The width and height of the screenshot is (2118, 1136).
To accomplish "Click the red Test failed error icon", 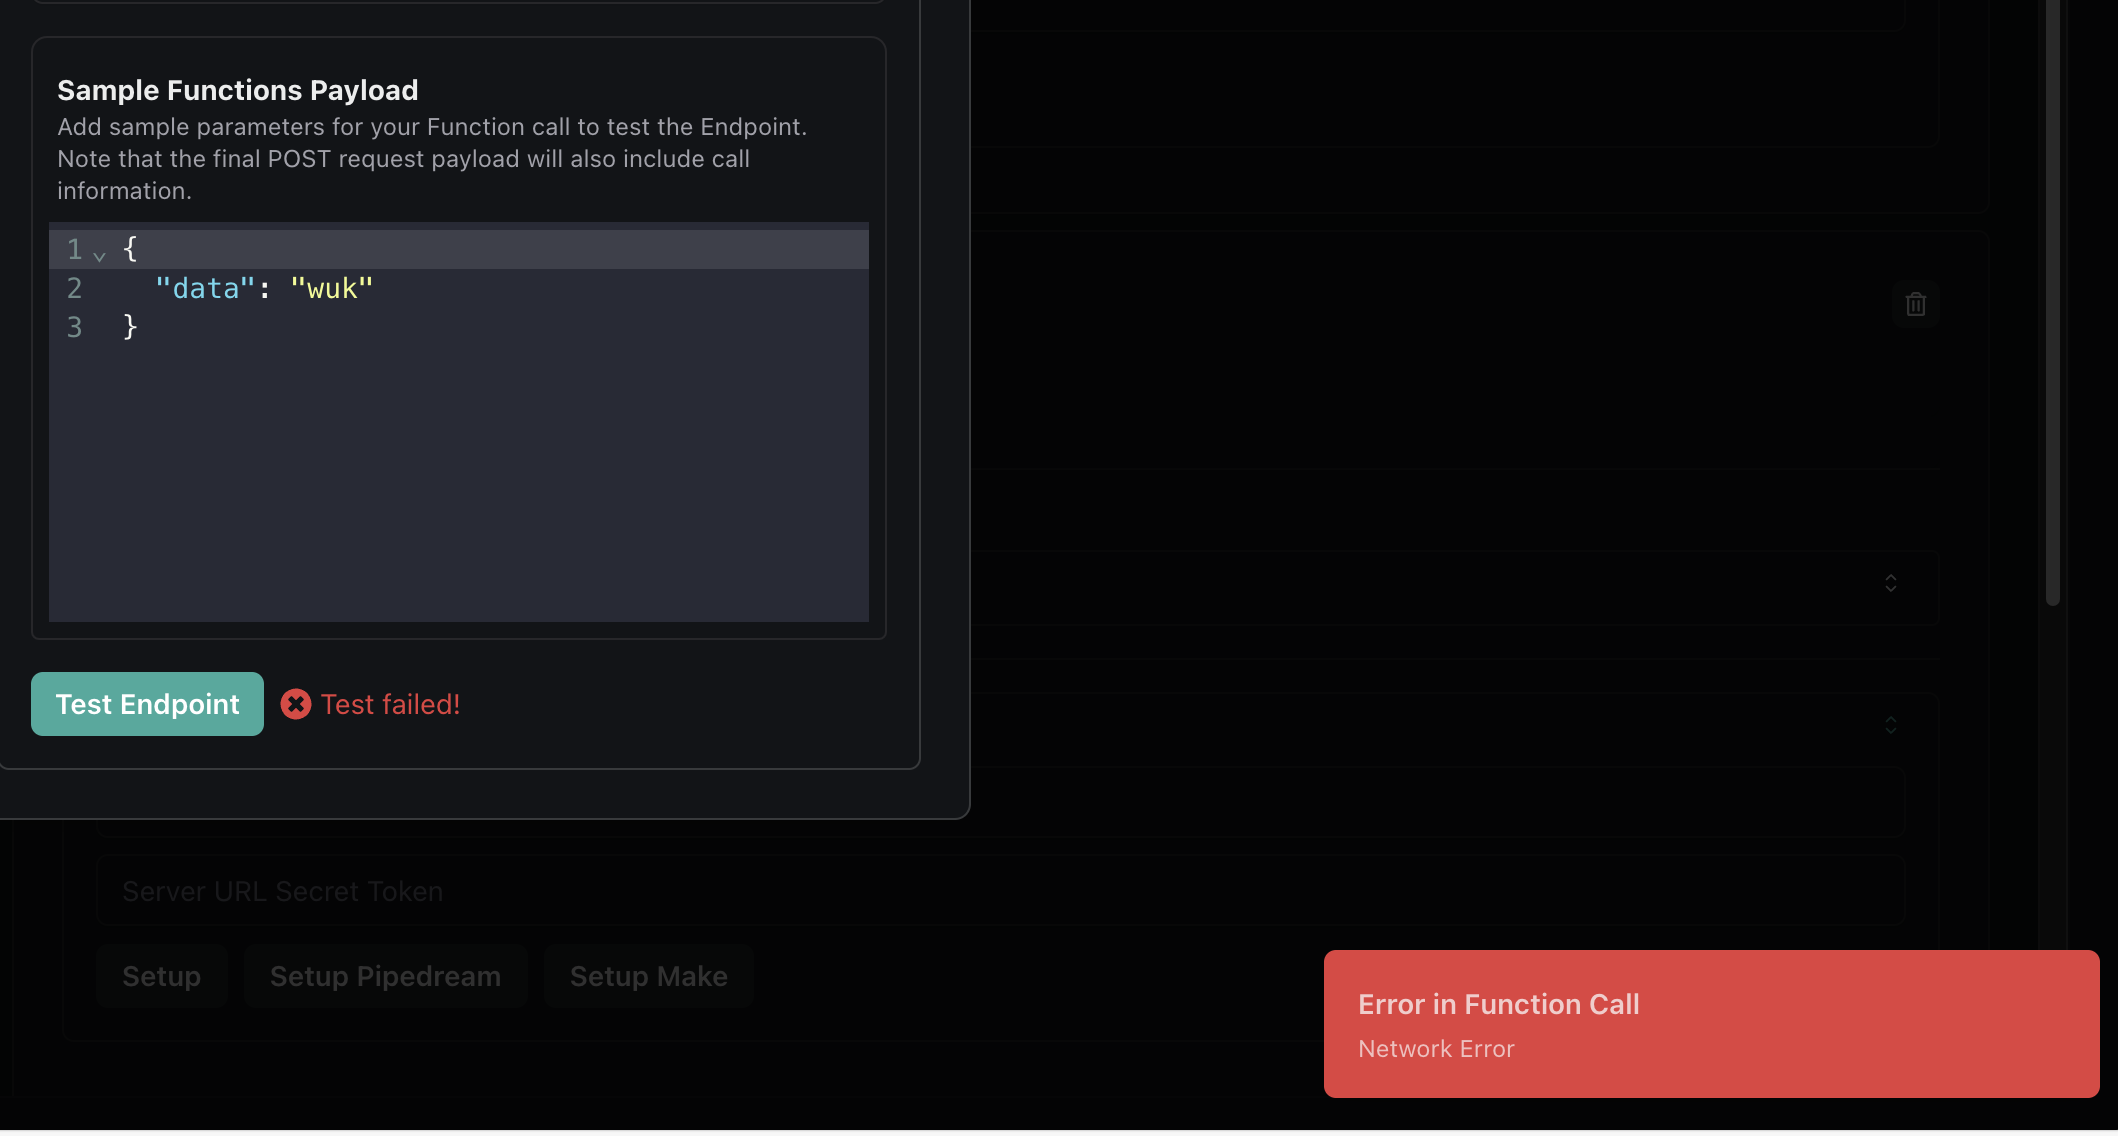I will click(x=295, y=704).
